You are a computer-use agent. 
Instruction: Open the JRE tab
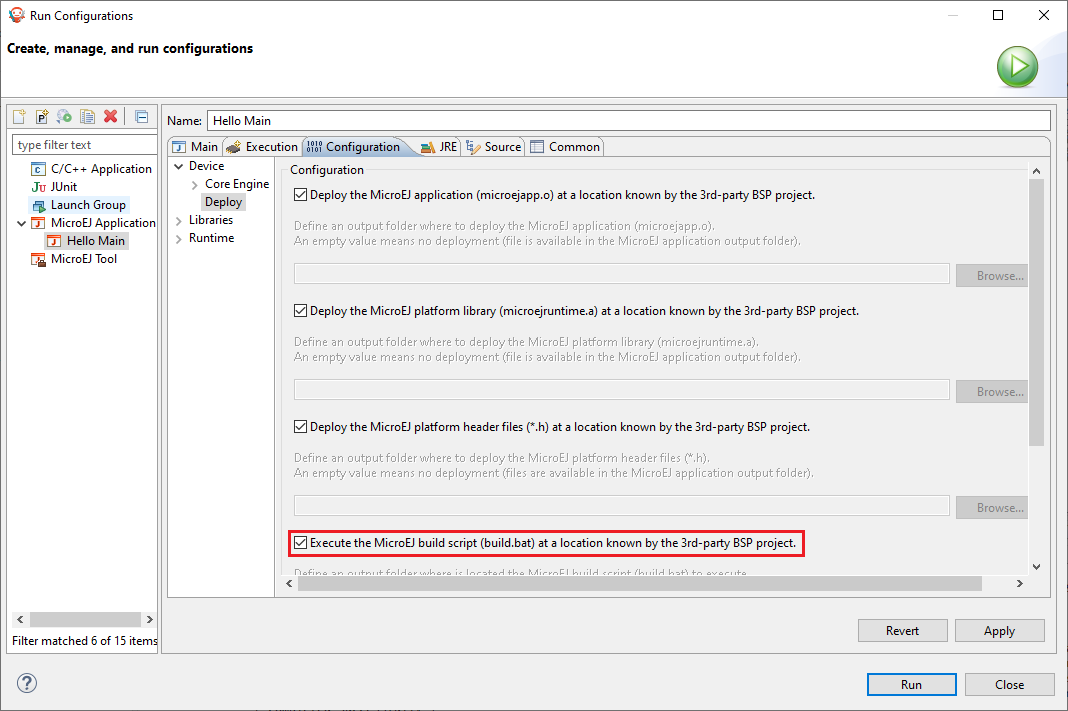tap(439, 147)
